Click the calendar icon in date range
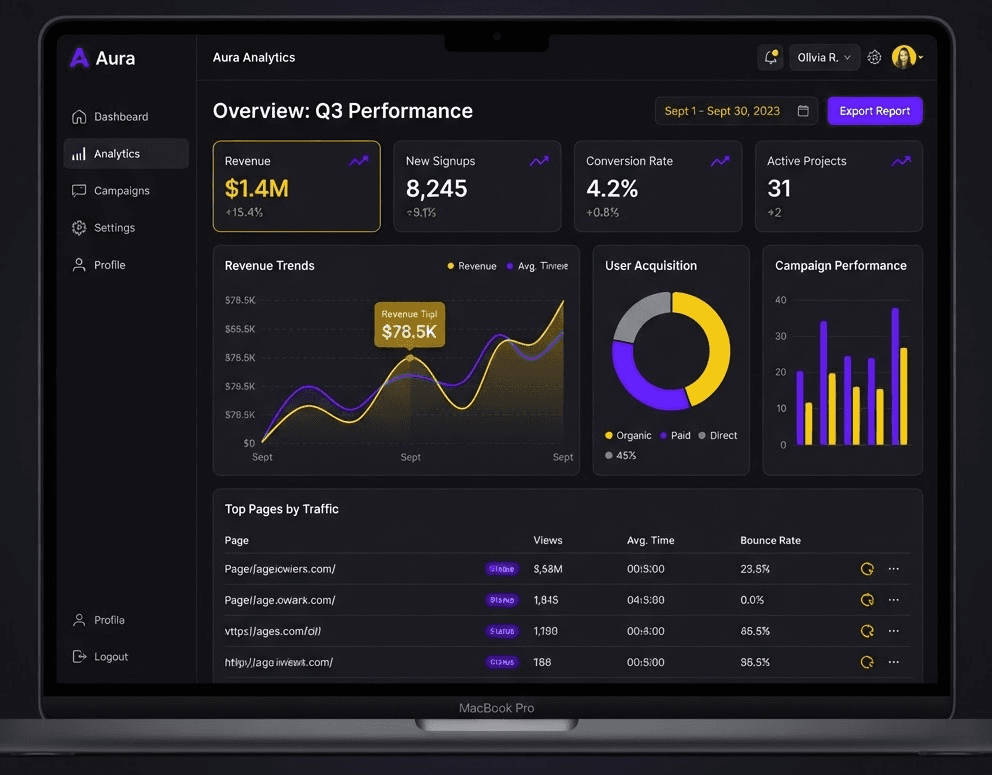This screenshot has height=775, width=992. (803, 111)
